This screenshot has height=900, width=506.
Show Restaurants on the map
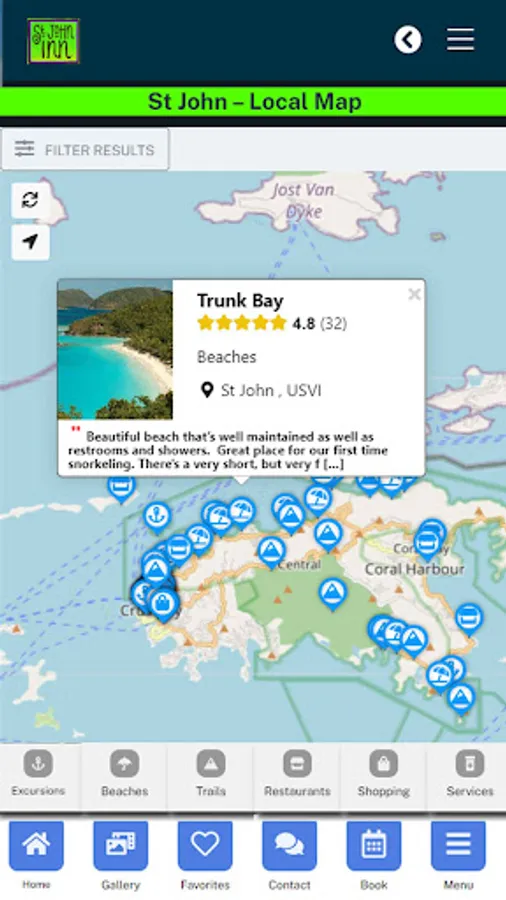tap(297, 774)
